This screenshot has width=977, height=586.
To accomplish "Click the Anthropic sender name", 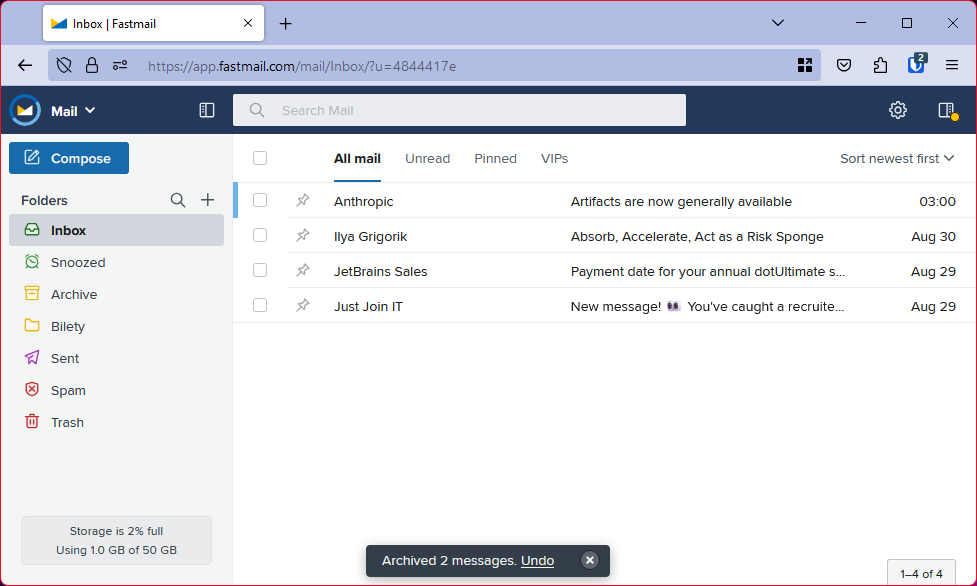I will point(363,201).
